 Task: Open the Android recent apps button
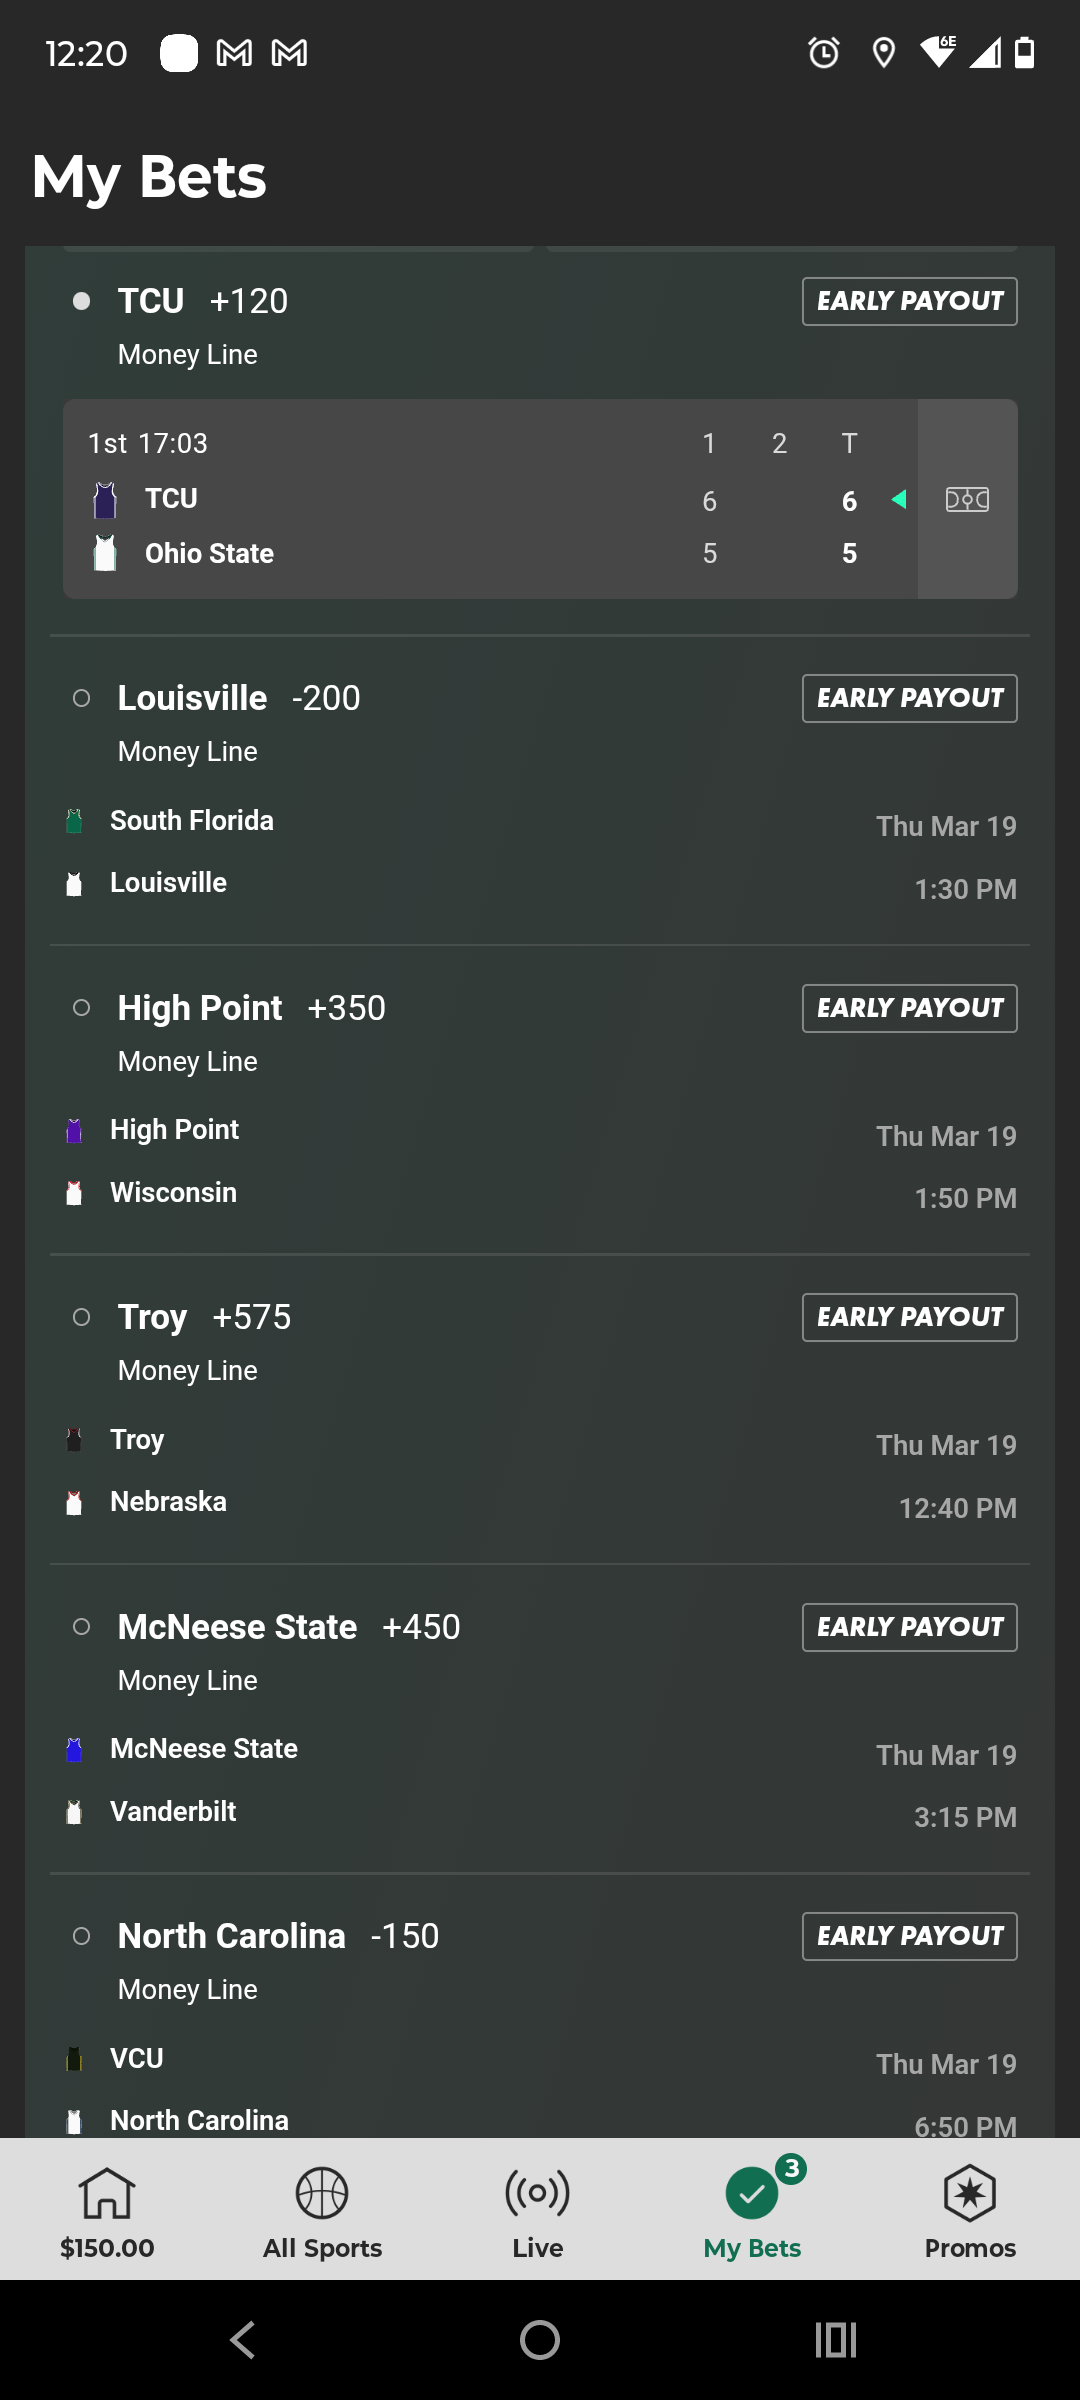point(836,2340)
